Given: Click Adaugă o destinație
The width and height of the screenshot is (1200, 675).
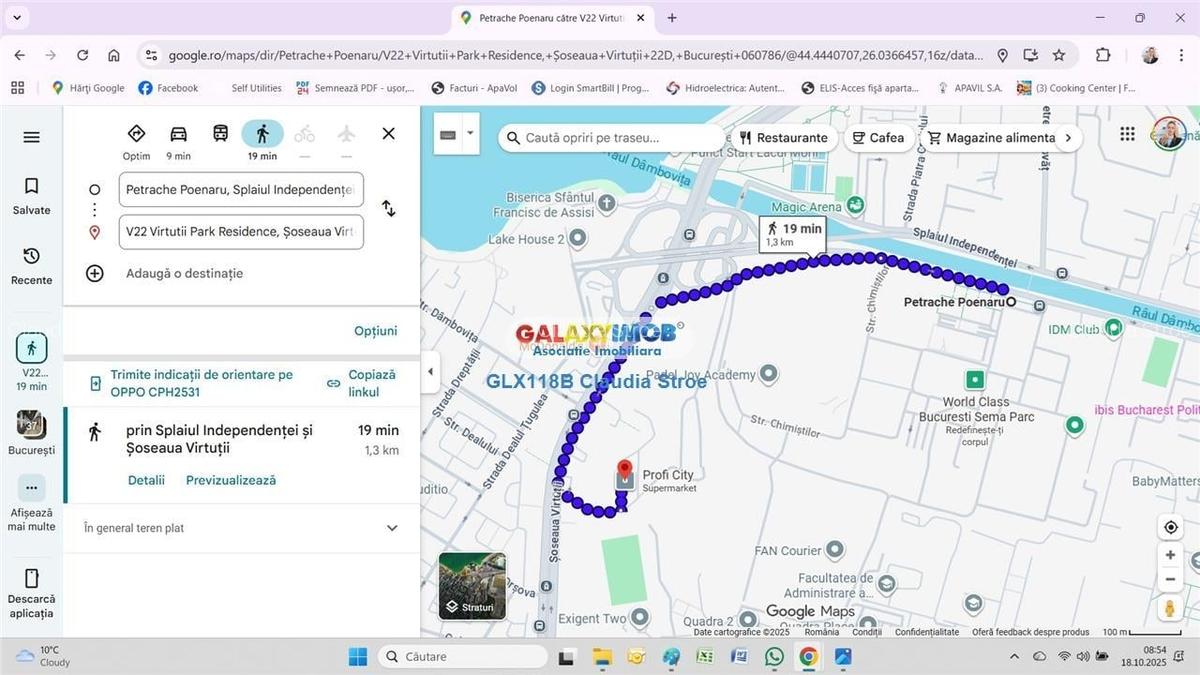Looking at the screenshot, I should click(x=184, y=273).
